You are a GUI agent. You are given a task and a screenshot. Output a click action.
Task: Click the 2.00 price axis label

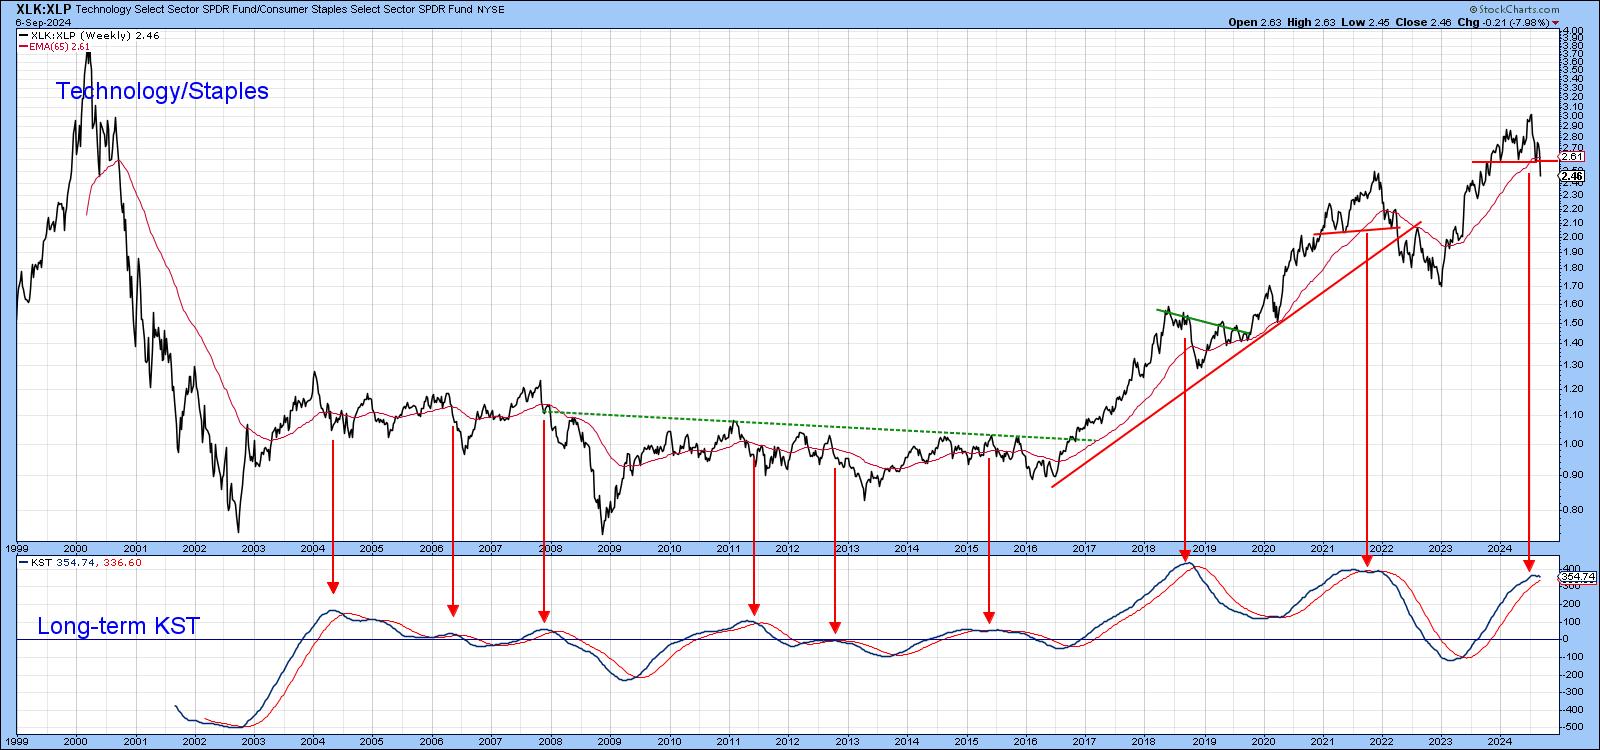[1572, 237]
